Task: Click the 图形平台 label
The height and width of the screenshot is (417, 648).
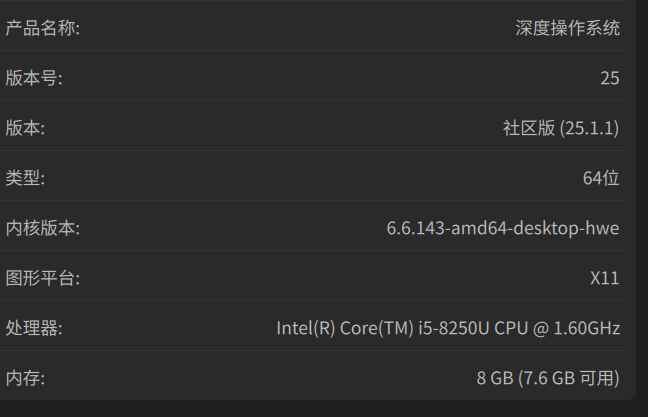Action: tap(43, 278)
